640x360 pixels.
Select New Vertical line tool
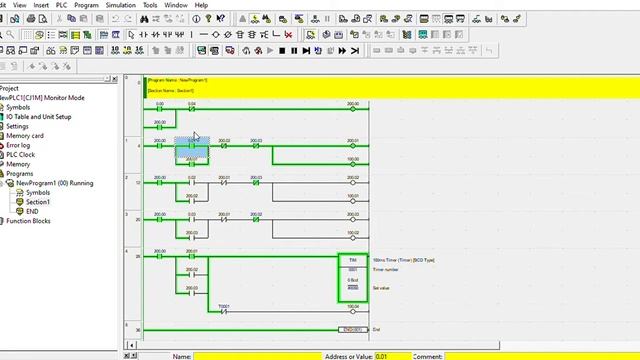point(191,35)
